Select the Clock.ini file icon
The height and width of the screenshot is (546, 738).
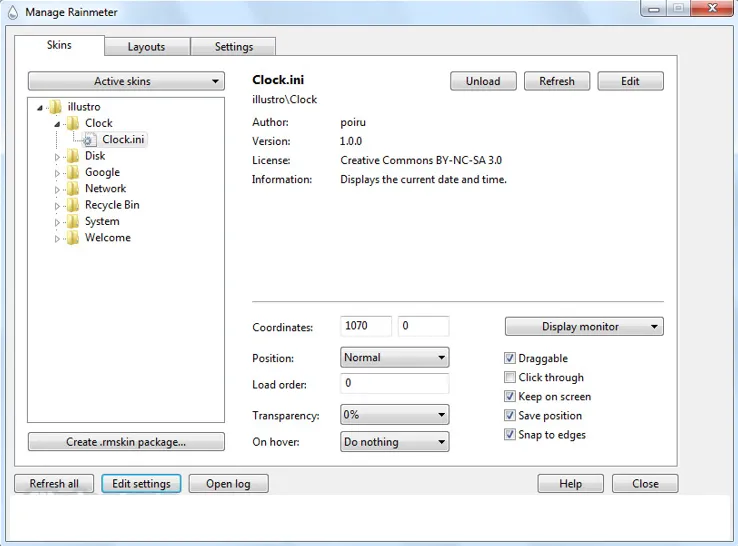pyautogui.click(x=88, y=140)
